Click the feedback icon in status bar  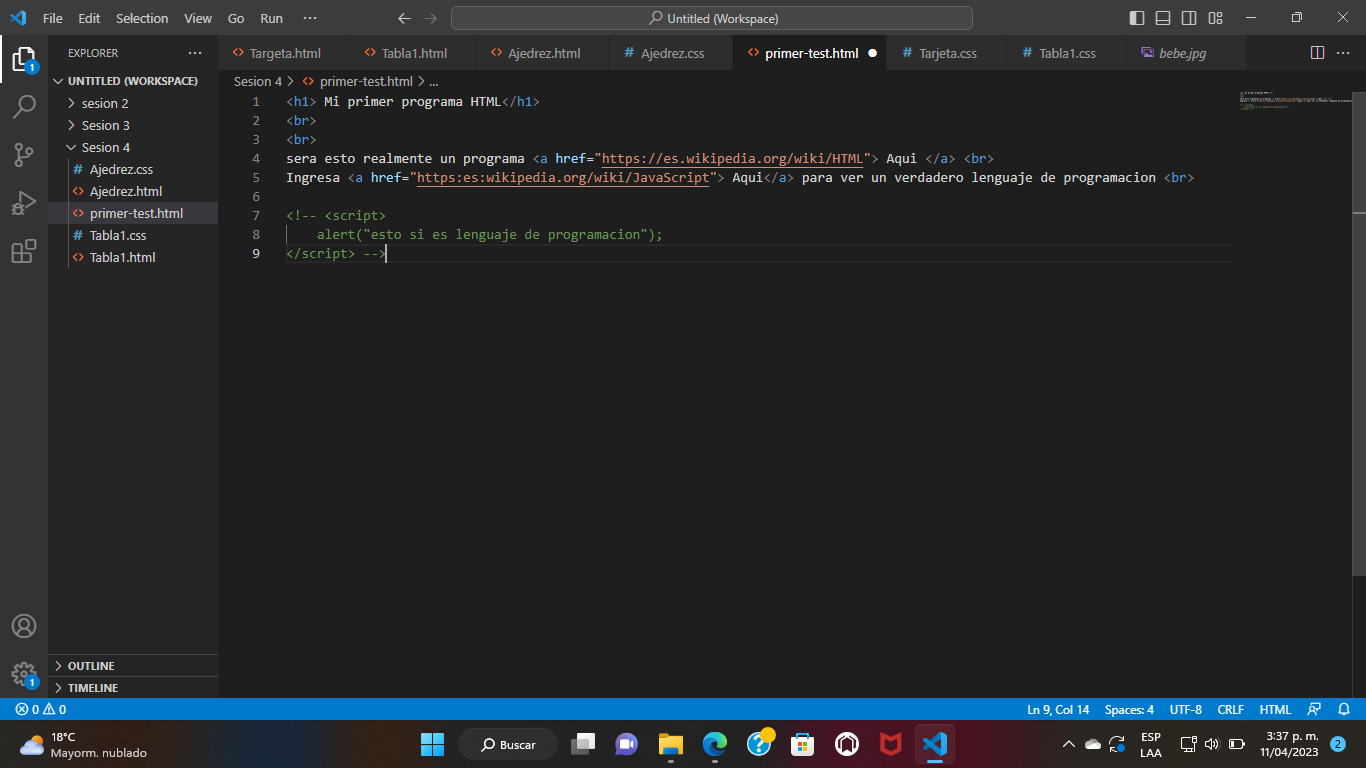click(x=1315, y=709)
